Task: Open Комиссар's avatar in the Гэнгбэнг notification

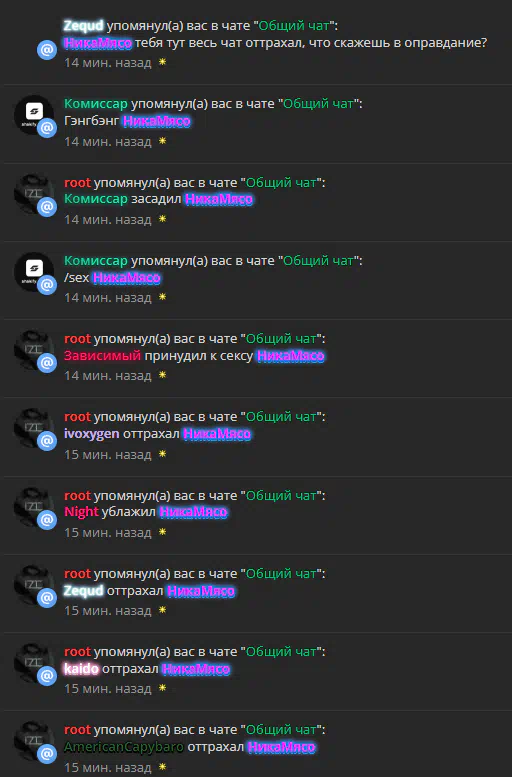Action: 34,115
